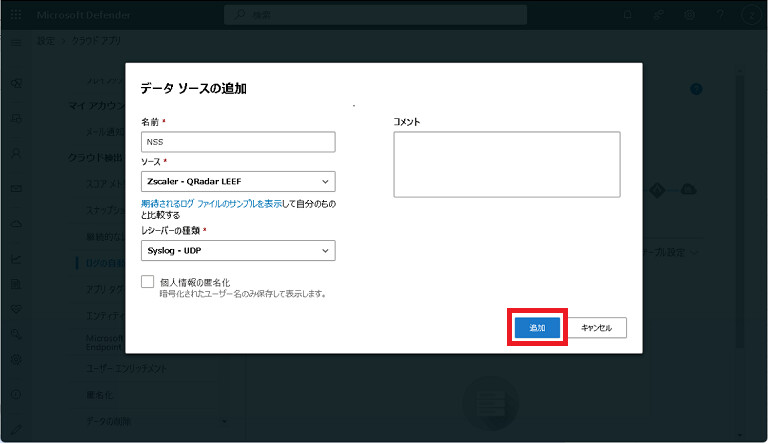Screen dimensions: 768x444
Task: Open the heart health sidebar icon
Action: tap(16, 309)
